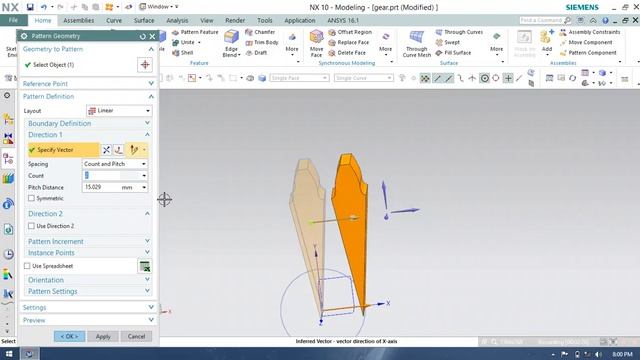This screenshot has height=360, width=640.
Task: Click the Save icon in title bar
Action: click(x=30, y=7)
